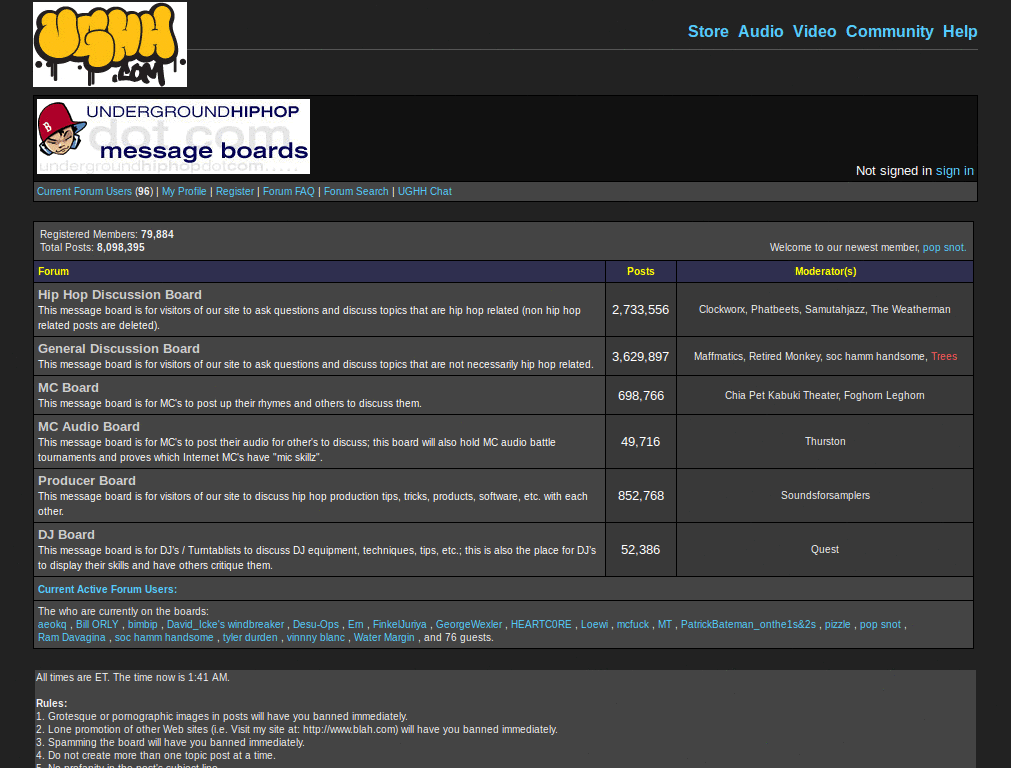Click Total Posts value 8,098,395
Image resolution: width=1024 pixels, height=768 pixels.
pos(121,248)
